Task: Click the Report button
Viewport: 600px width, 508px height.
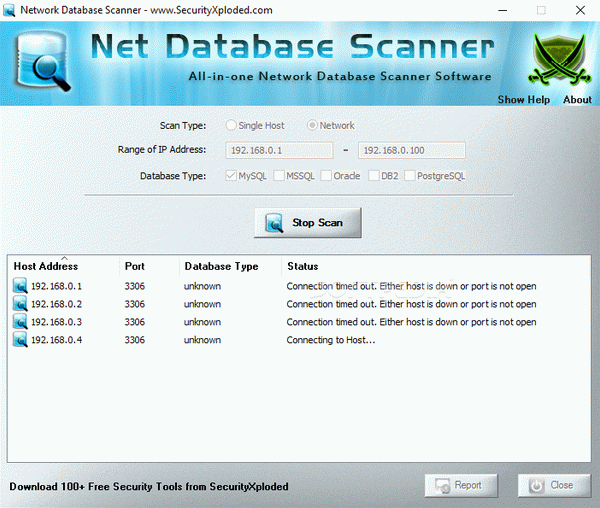Action: [x=461, y=486]
